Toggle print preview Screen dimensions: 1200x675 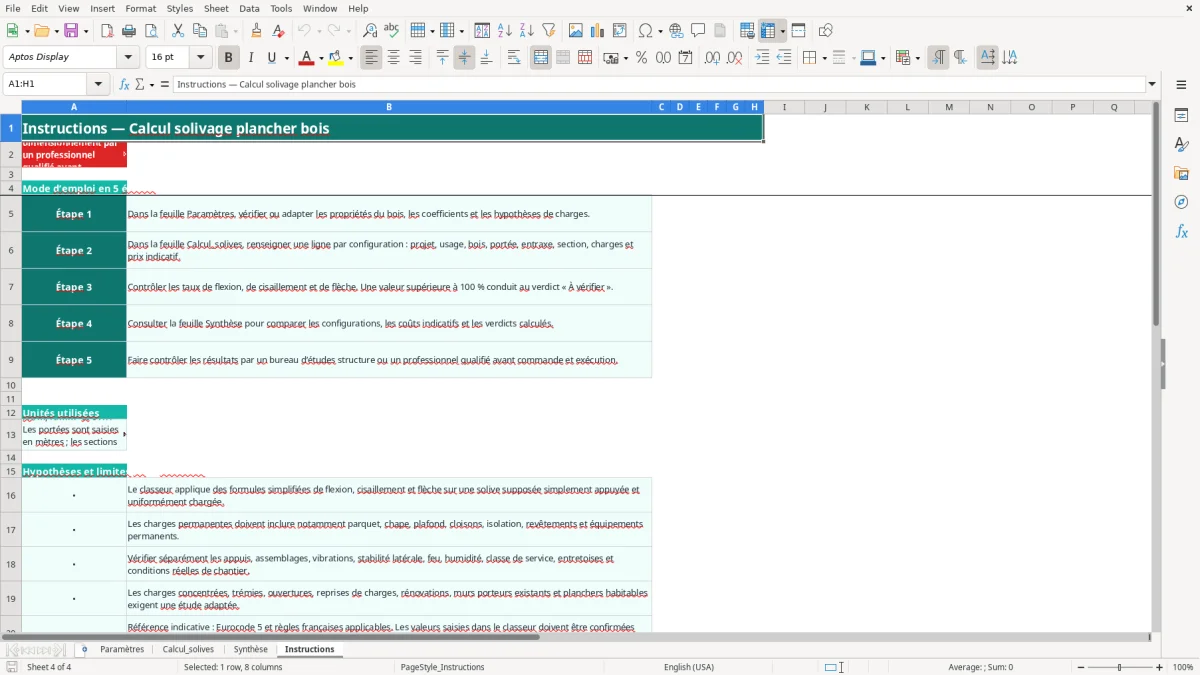[x=151, y=31]
